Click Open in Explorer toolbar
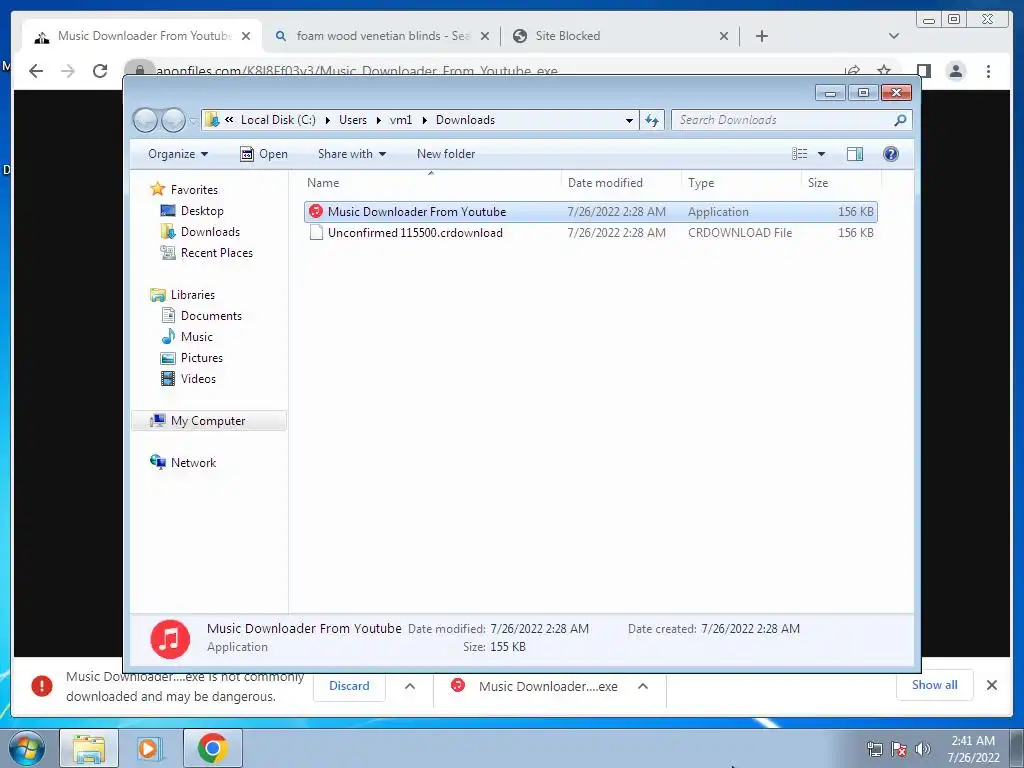Viewport: 1024px width, 768px height. tap(264, 154)
